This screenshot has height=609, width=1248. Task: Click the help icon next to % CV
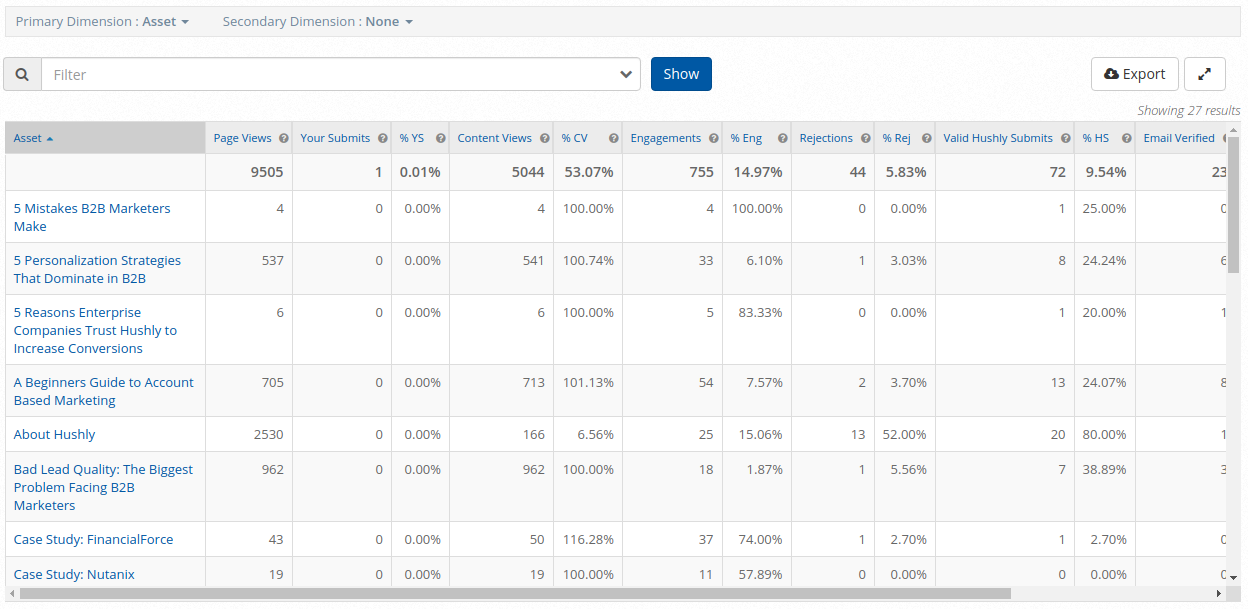tap(613, 139)
